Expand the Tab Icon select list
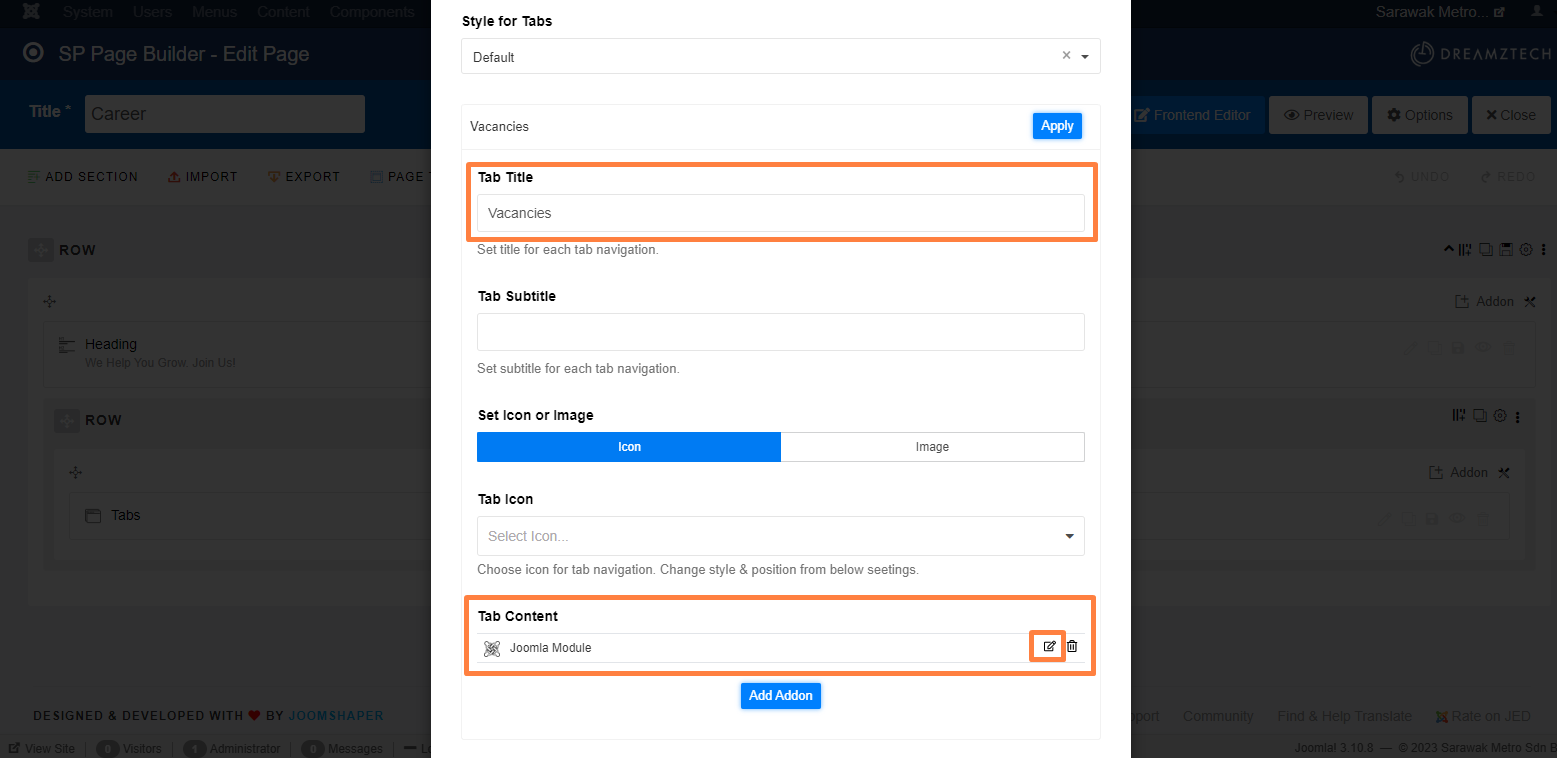This screenshot has height=758, width=1557. click(781, 536)
